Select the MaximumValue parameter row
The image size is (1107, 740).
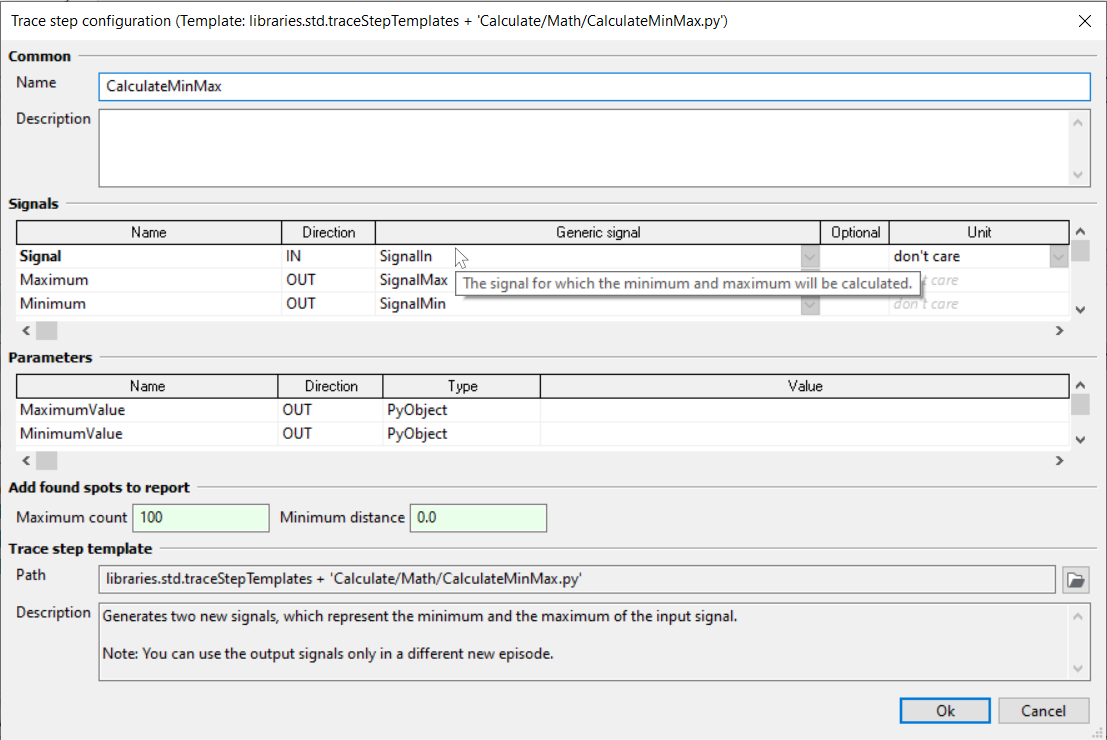coord(542,410)
